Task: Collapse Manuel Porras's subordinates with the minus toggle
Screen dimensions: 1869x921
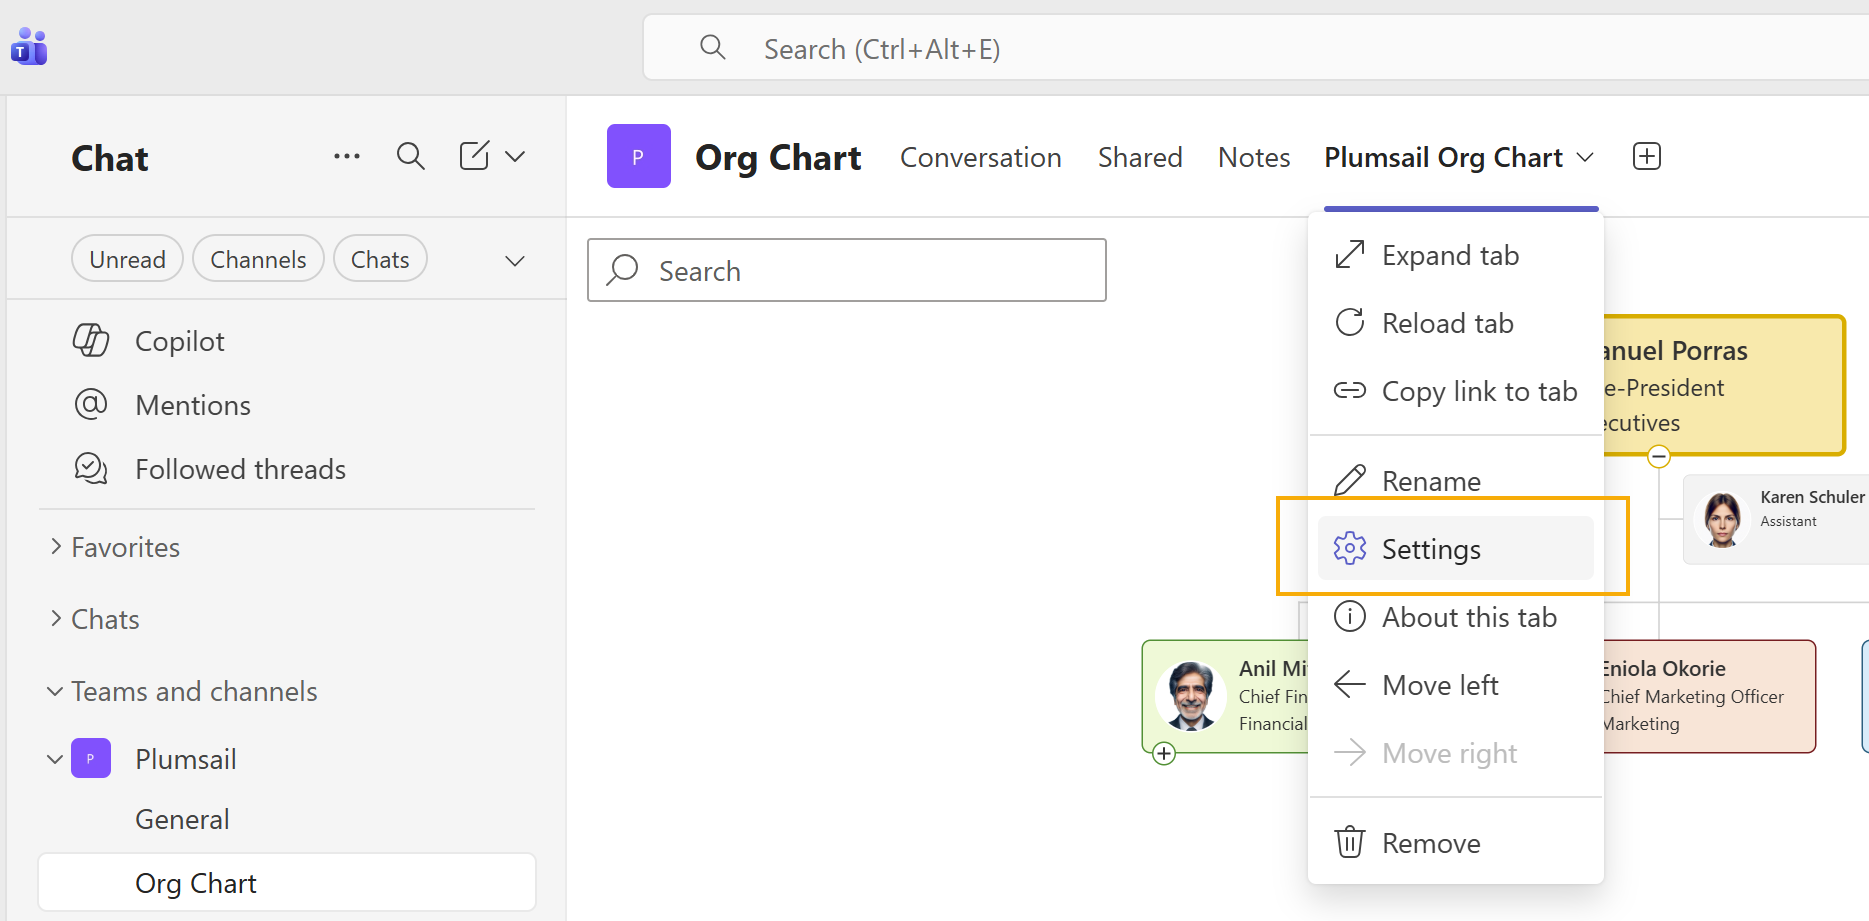Action: [x=1658, y=456]
